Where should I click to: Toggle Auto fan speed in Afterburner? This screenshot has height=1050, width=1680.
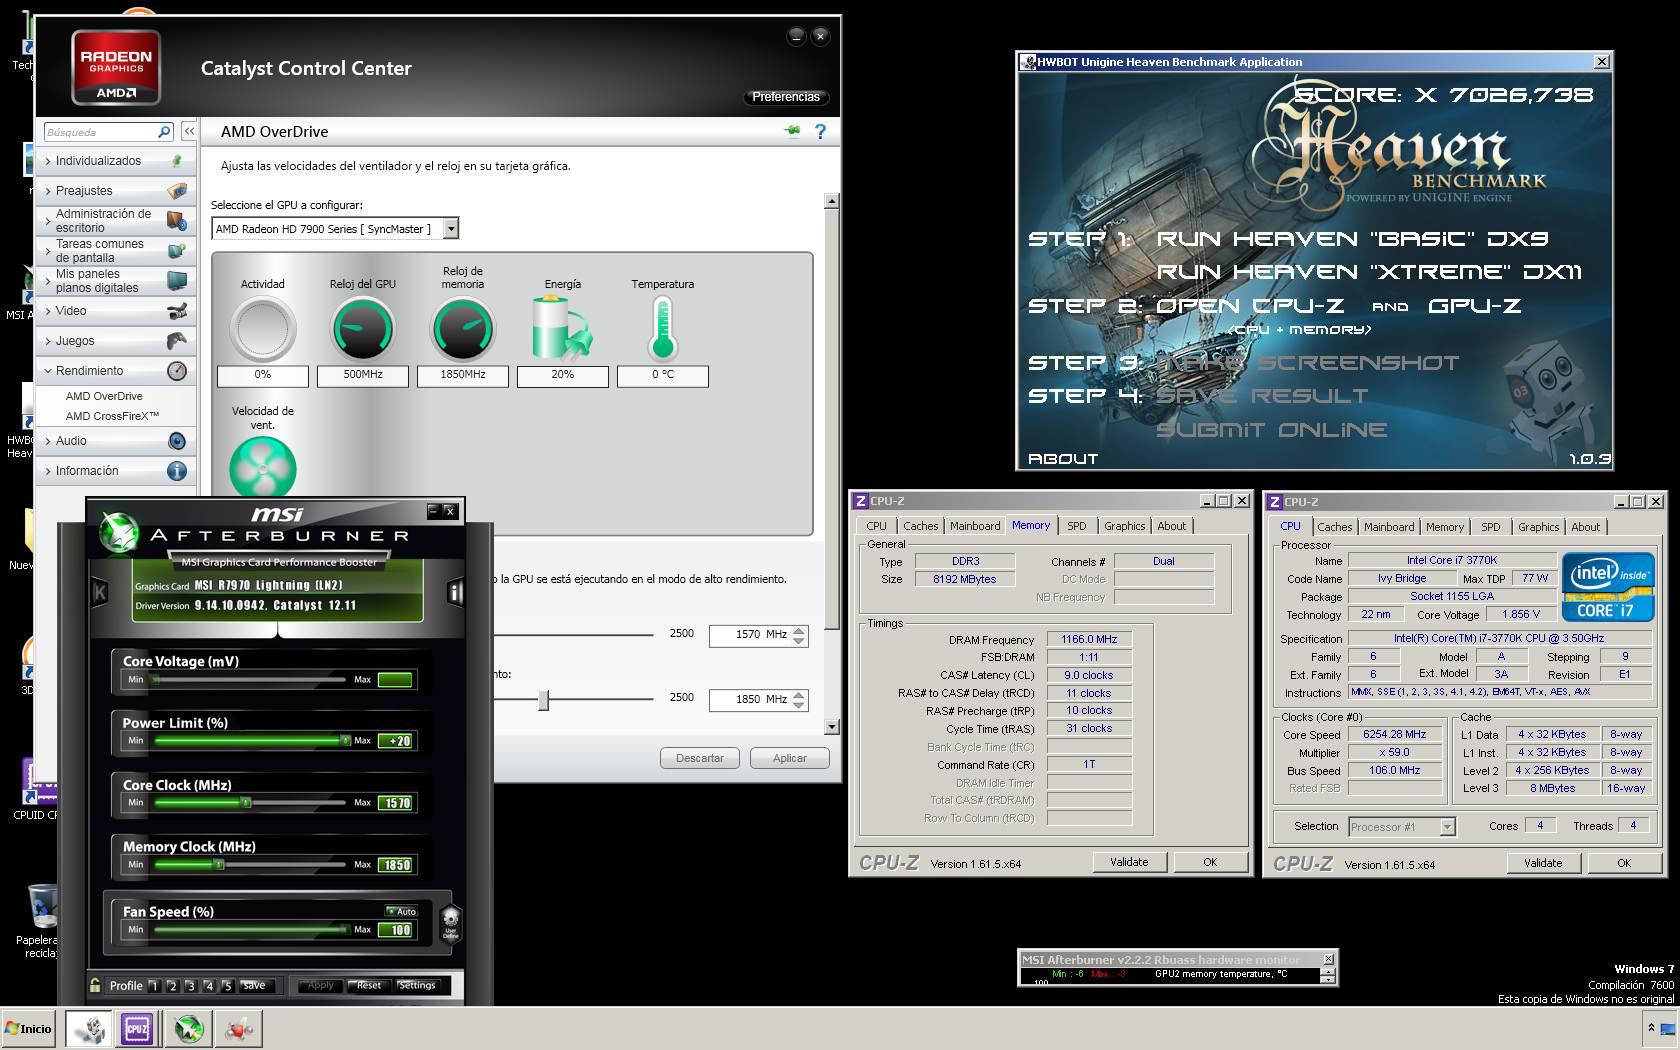click(x=401, y=911)
